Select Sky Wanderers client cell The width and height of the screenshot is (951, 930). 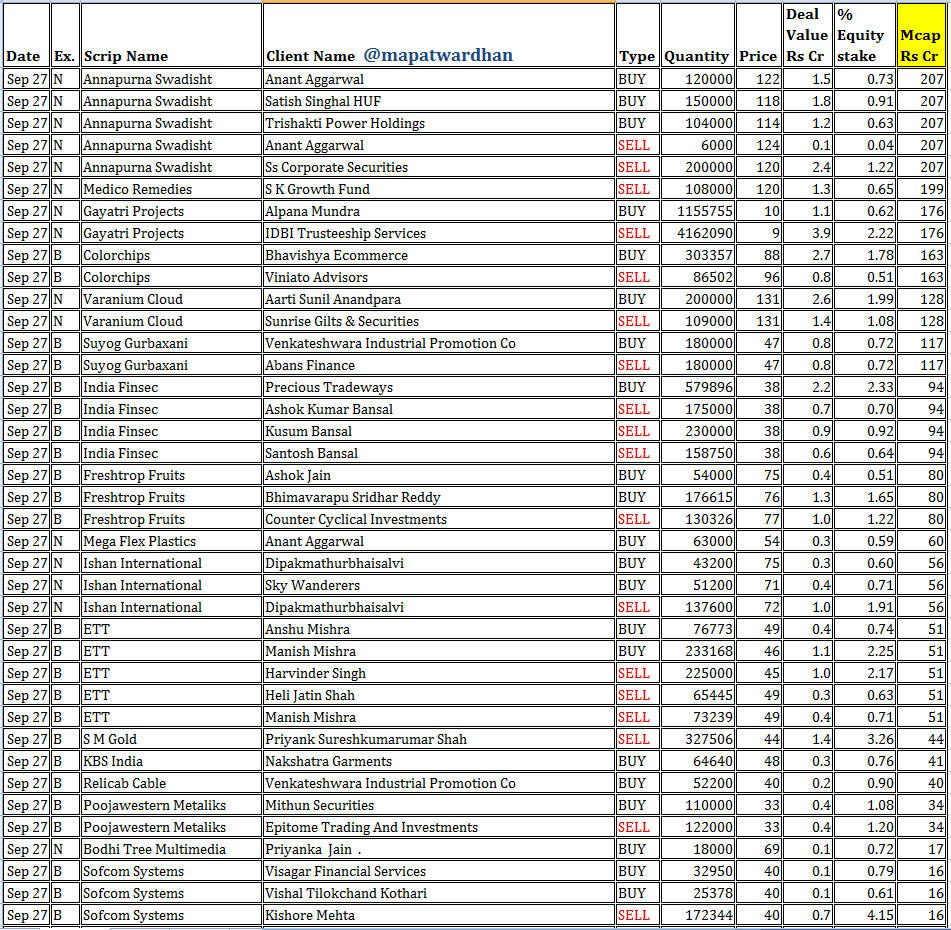(439, 585)
